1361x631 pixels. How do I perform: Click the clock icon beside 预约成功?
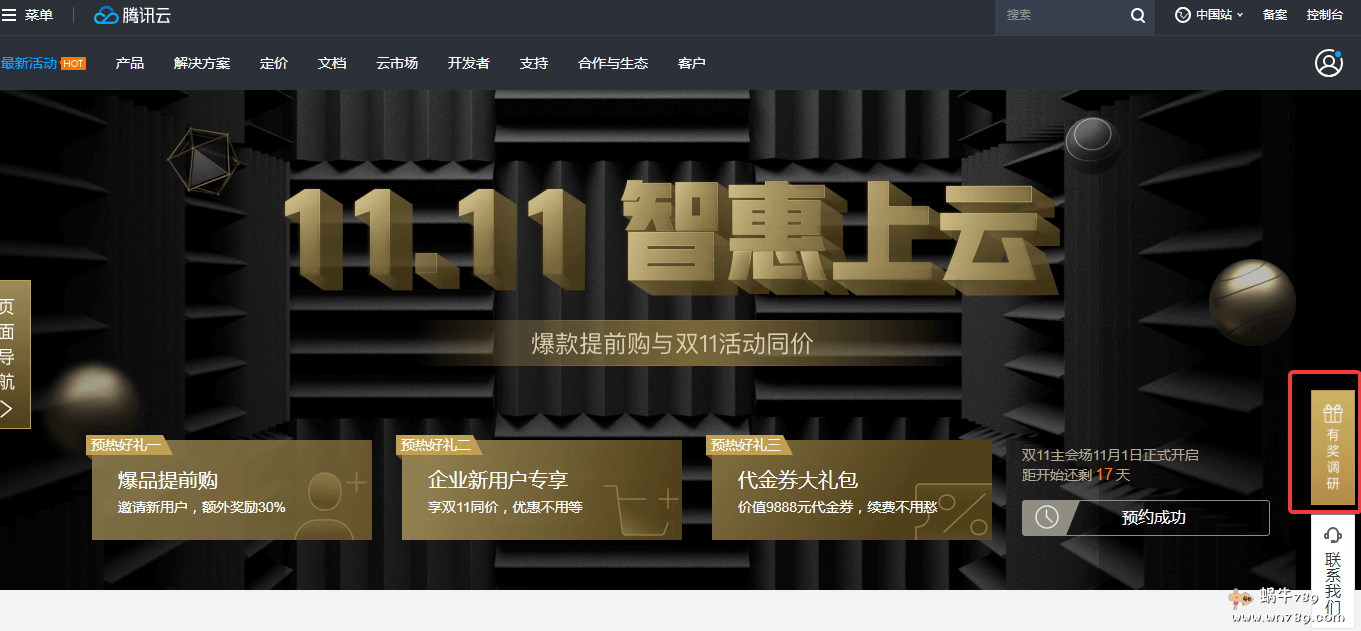(x=1046, y=518)
